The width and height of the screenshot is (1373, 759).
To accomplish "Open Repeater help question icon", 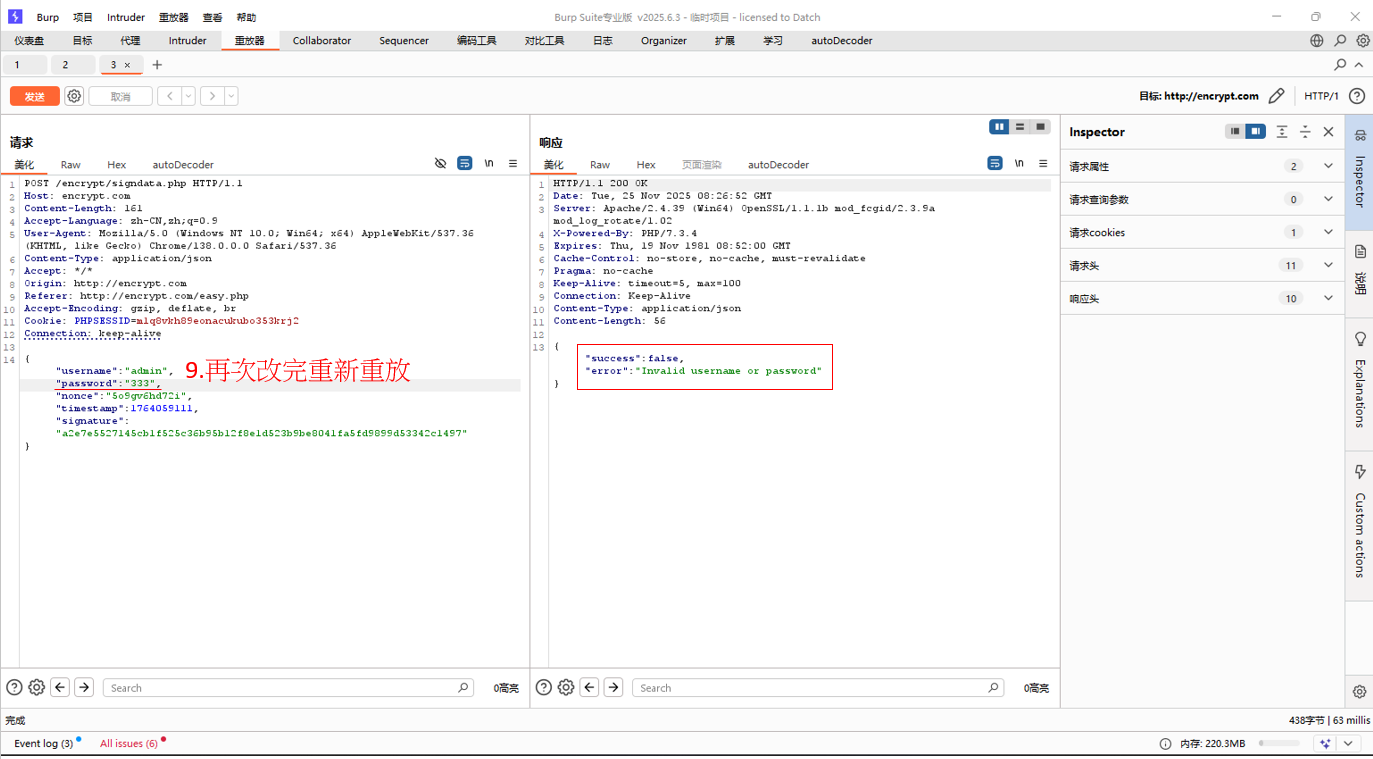I will tap(1357, 96).
